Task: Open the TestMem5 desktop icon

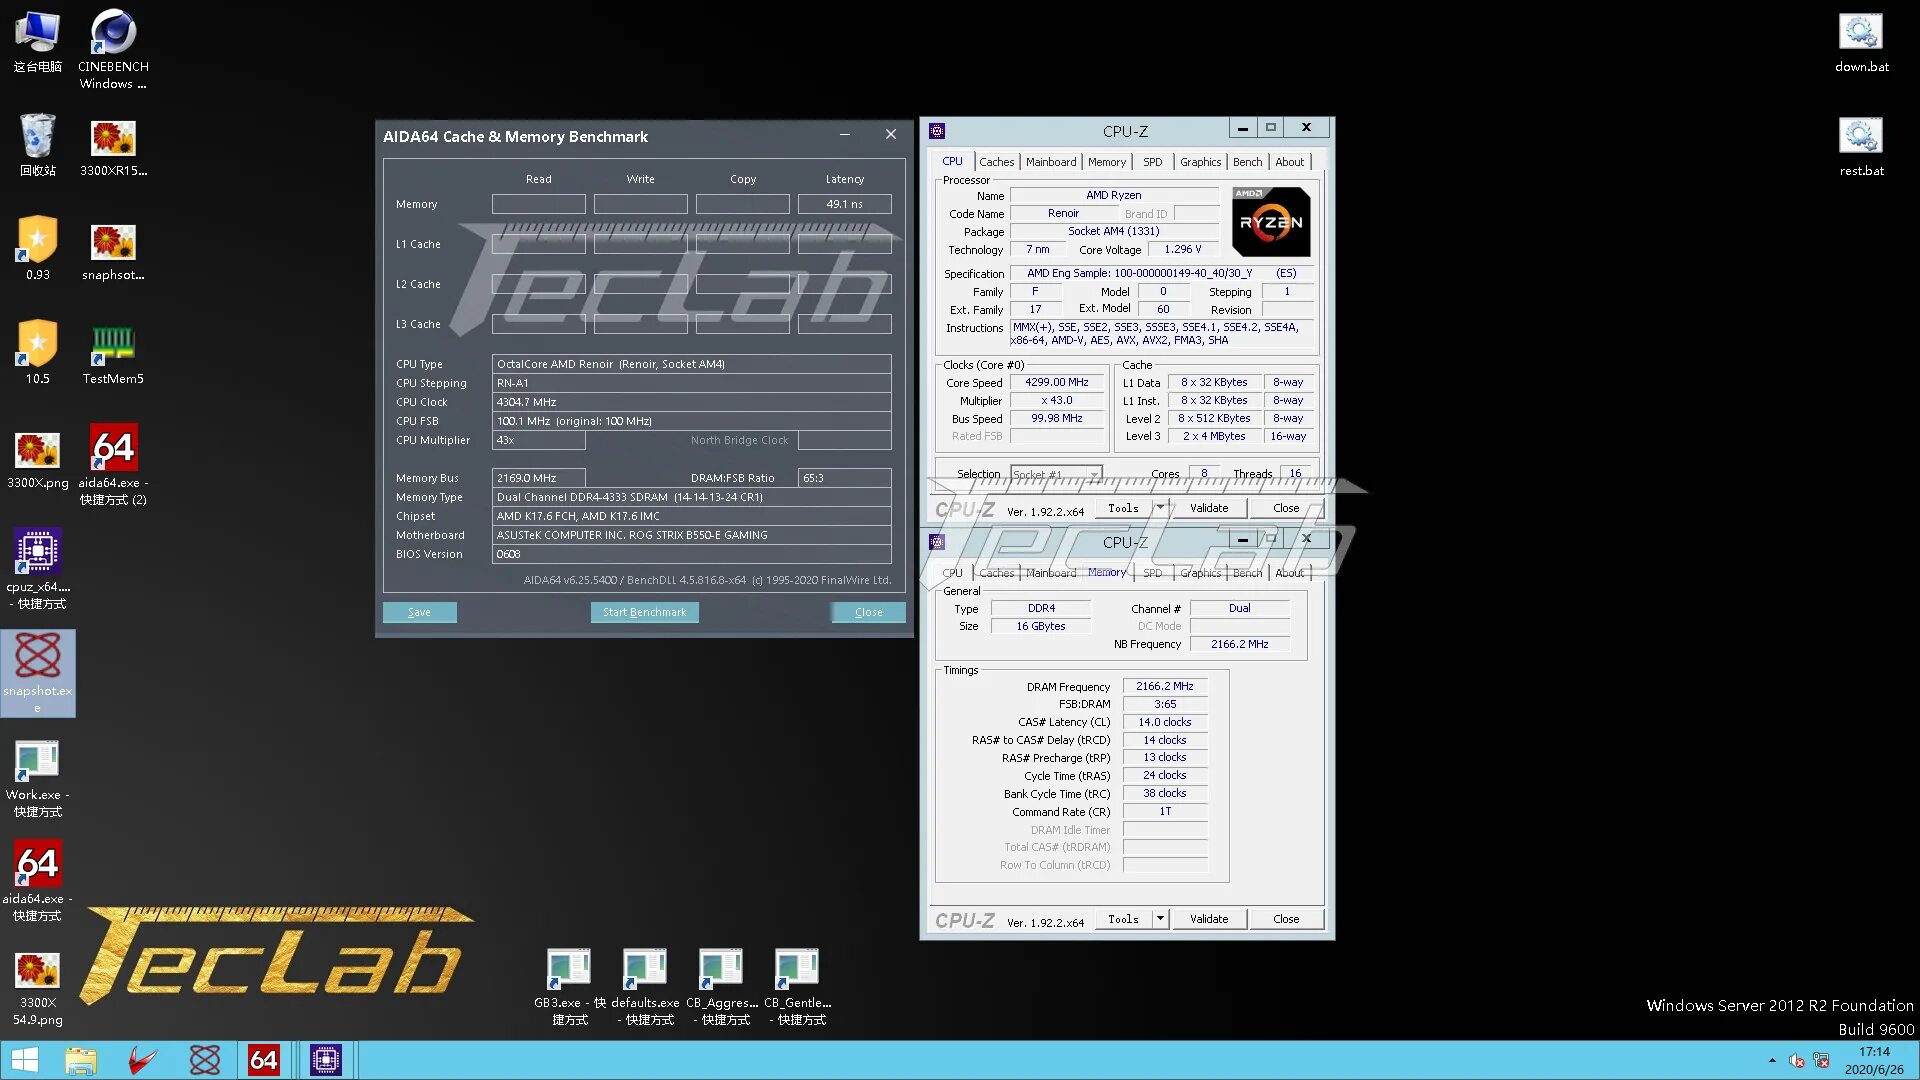Action: (113, 345)
